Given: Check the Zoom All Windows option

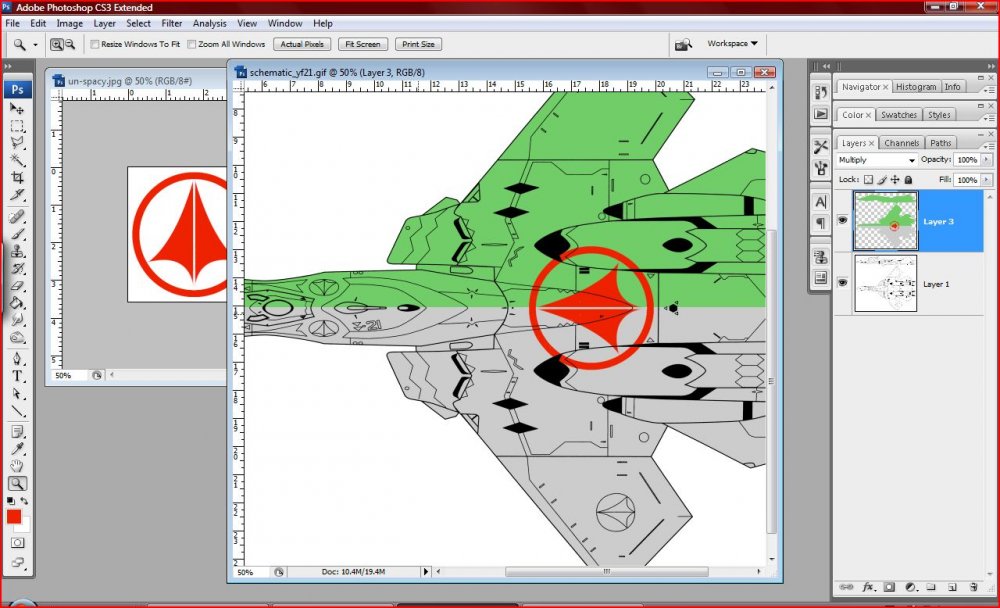Looking at the screenshot, I should pos(191,45).
